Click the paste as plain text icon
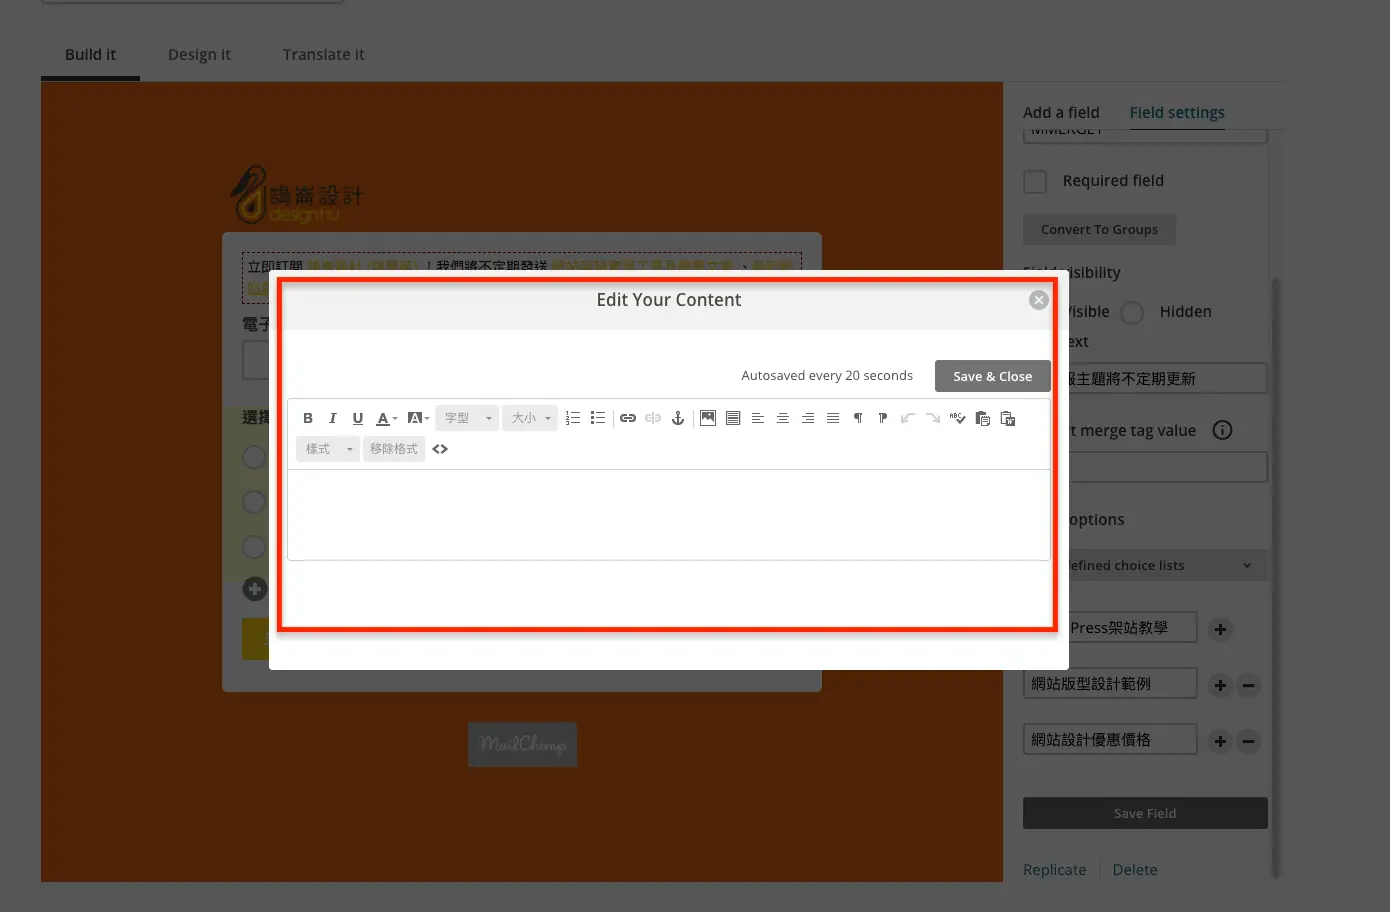This screenshot has width=1390, height=912. [983, 418]
